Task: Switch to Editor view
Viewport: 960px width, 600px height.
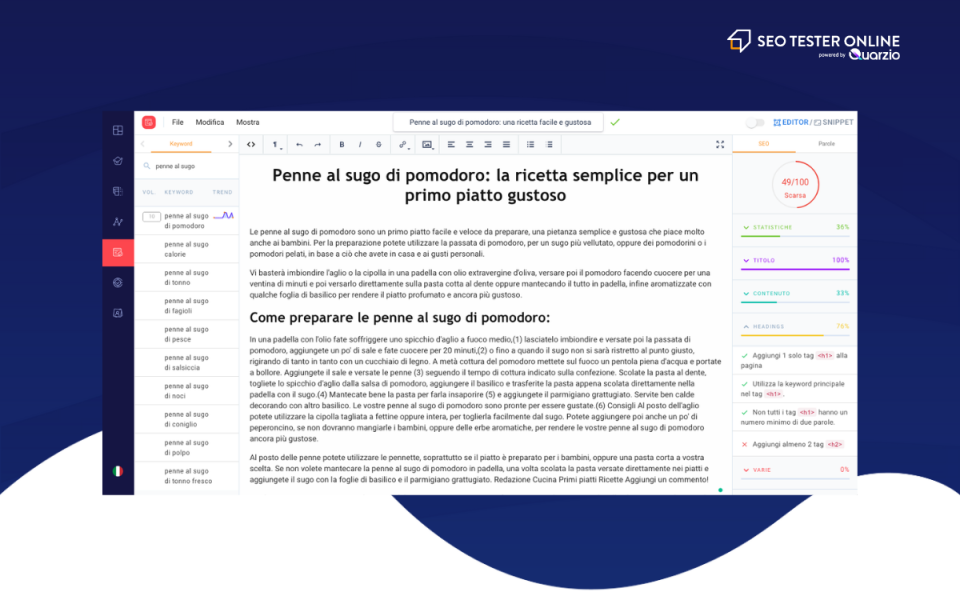Action: coord(791,122)
